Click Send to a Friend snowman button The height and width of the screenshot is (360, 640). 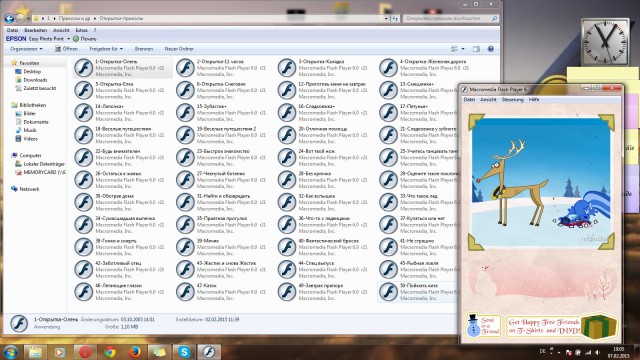(x=483, y=325)
